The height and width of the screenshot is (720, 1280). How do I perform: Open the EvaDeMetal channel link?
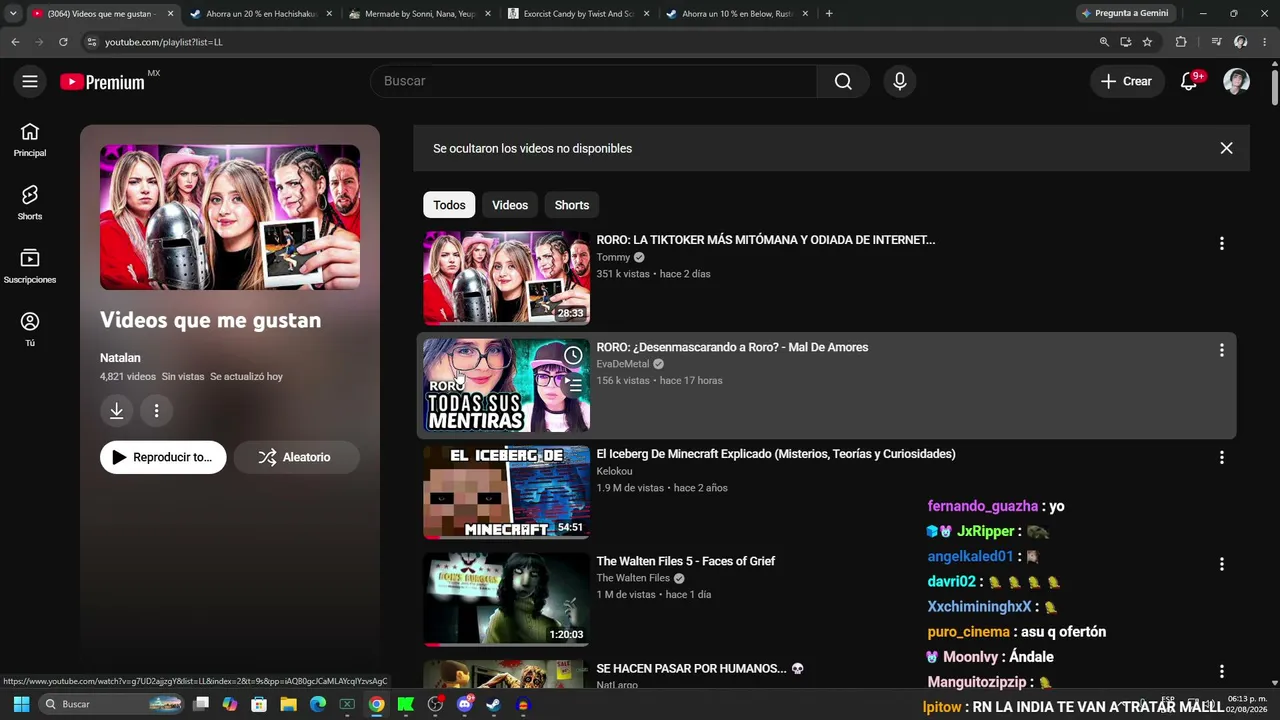[623, 364]
